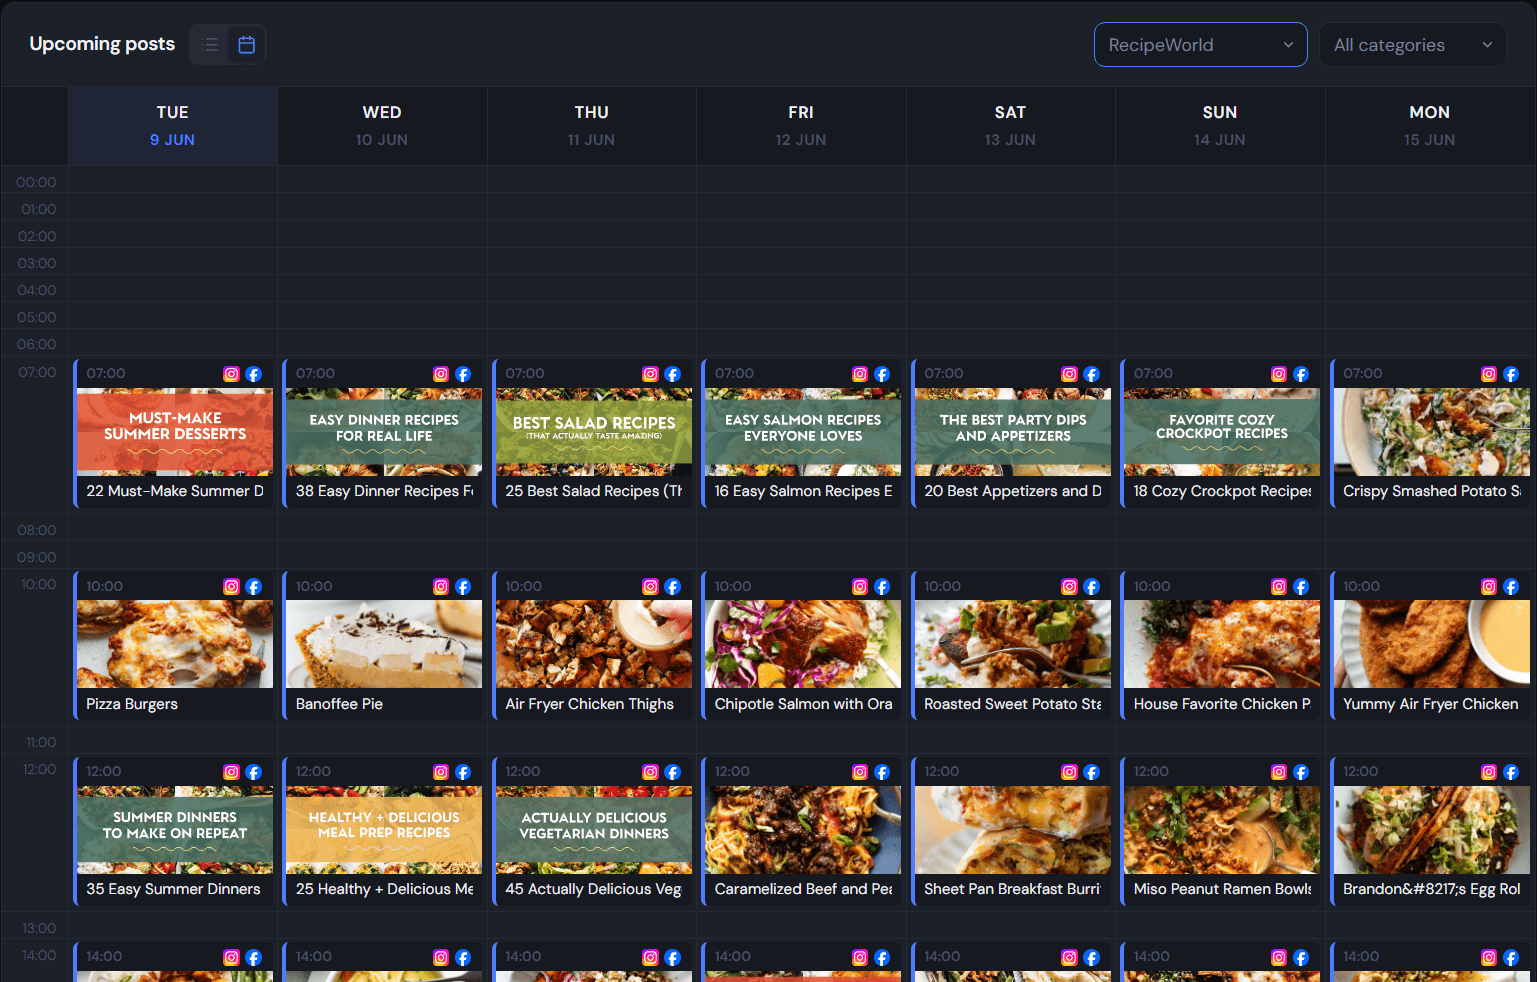This screenshot has height=982, width=1537.
Task: Select the SAT 13 JUN column header
Action: click(1010, 126)
